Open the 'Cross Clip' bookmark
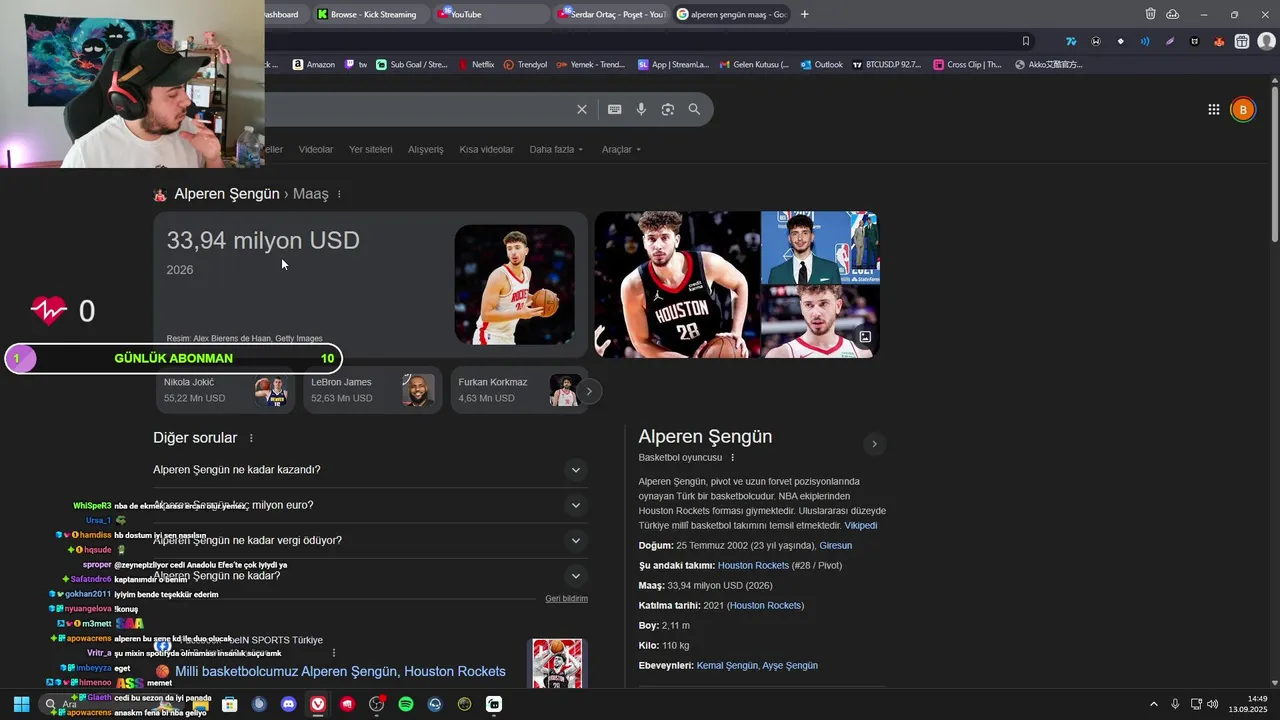 [967, 64]
